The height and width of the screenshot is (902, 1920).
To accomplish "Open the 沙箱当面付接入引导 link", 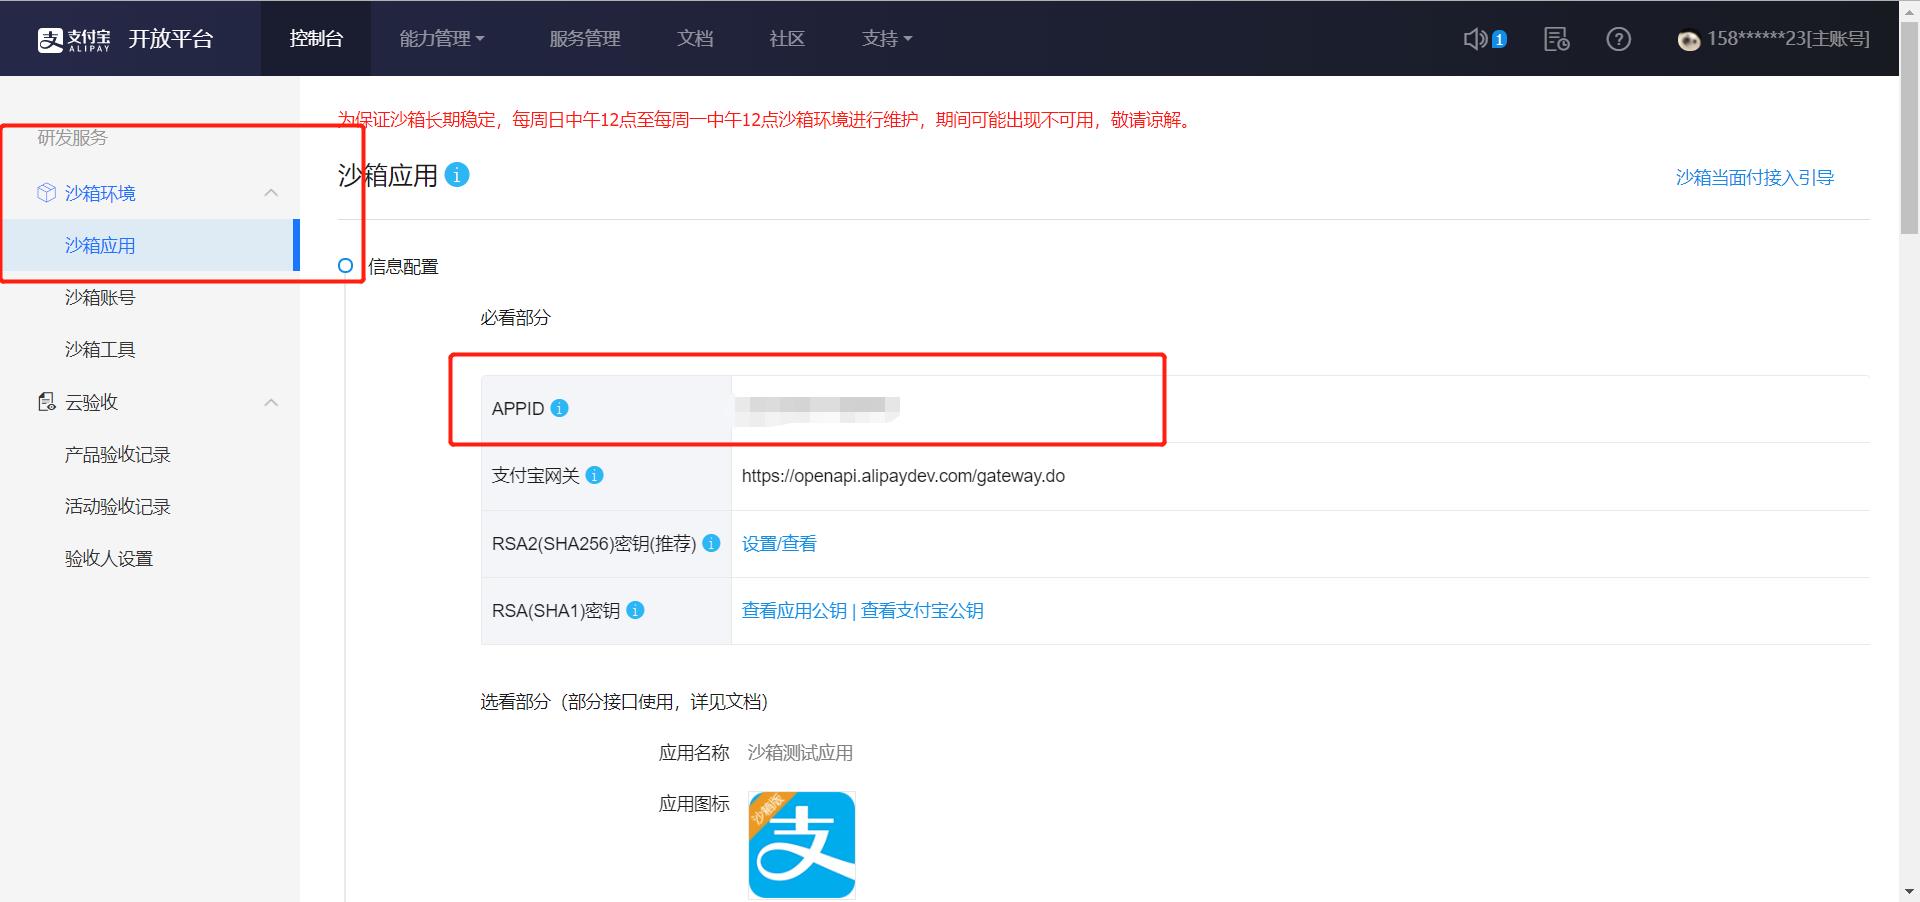I will (x=1754, y=177).
